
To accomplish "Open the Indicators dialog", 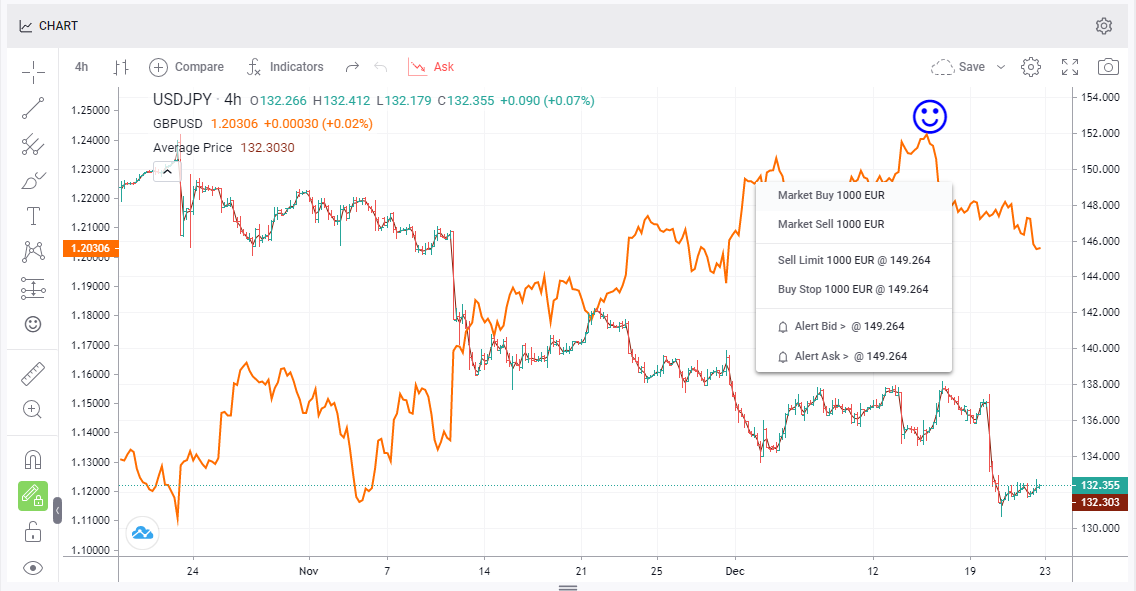I will pyautogui.click(x=286, y=67).
